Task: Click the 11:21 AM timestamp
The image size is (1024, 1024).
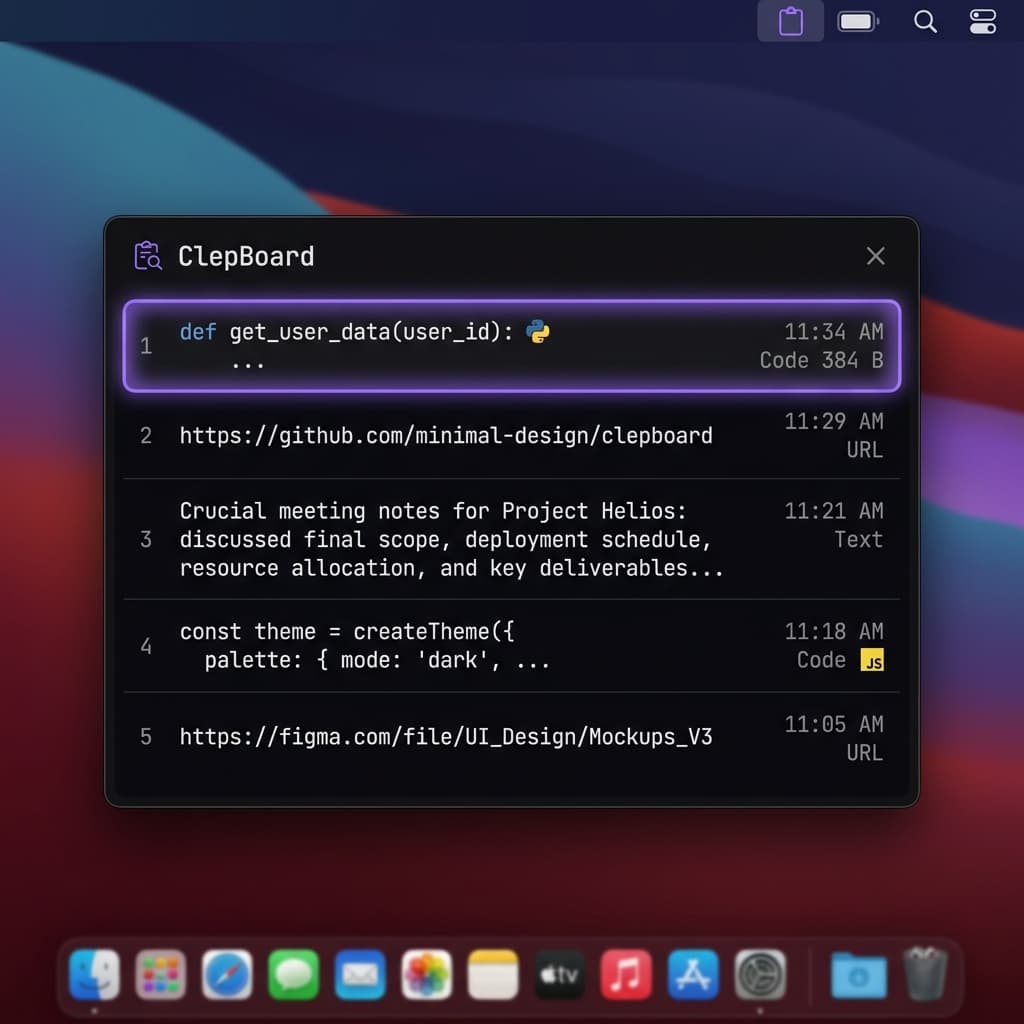Action: point(834,511)
